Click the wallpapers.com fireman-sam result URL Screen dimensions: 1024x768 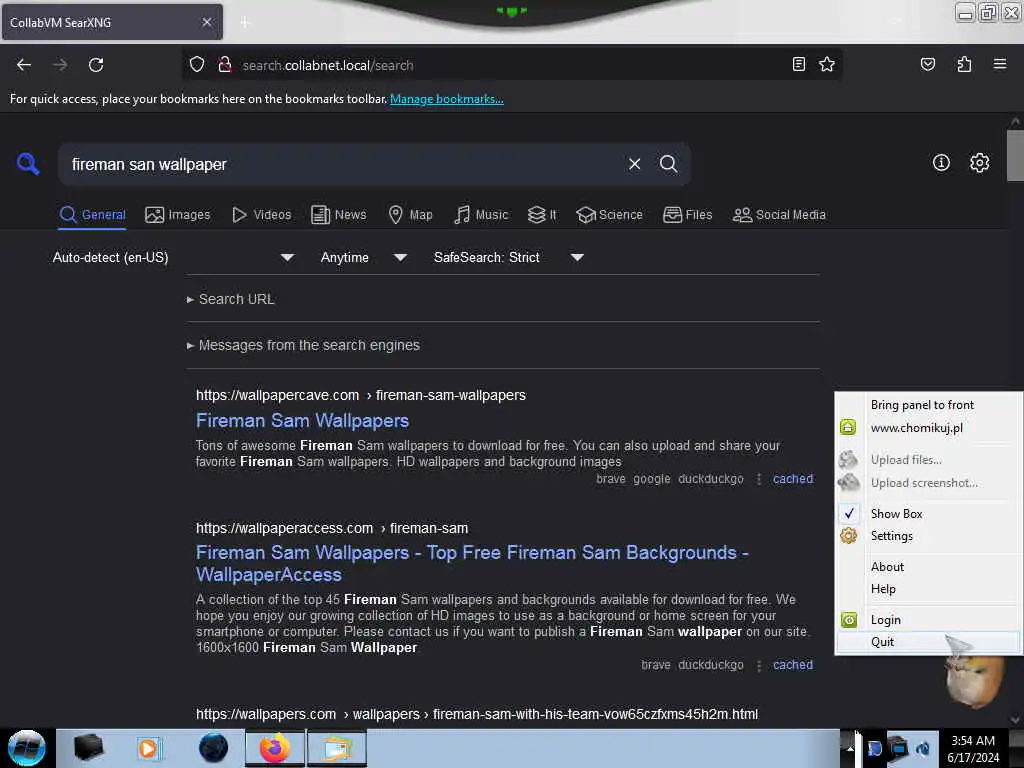coord(477,714)
